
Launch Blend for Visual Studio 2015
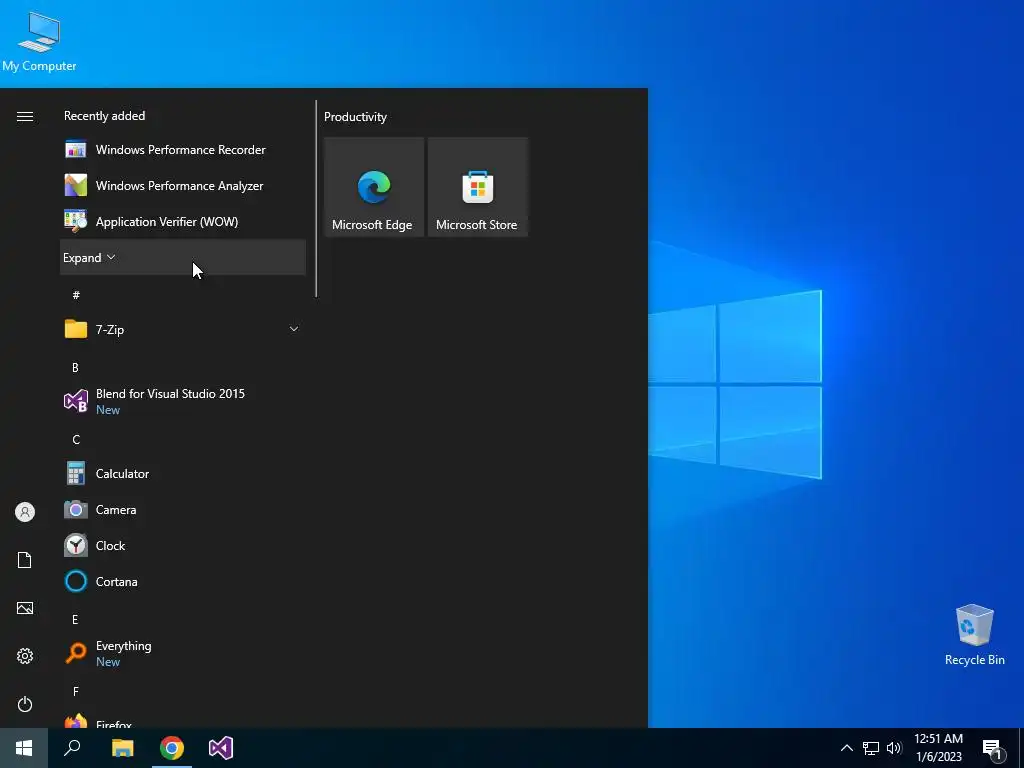pos(183,401)
